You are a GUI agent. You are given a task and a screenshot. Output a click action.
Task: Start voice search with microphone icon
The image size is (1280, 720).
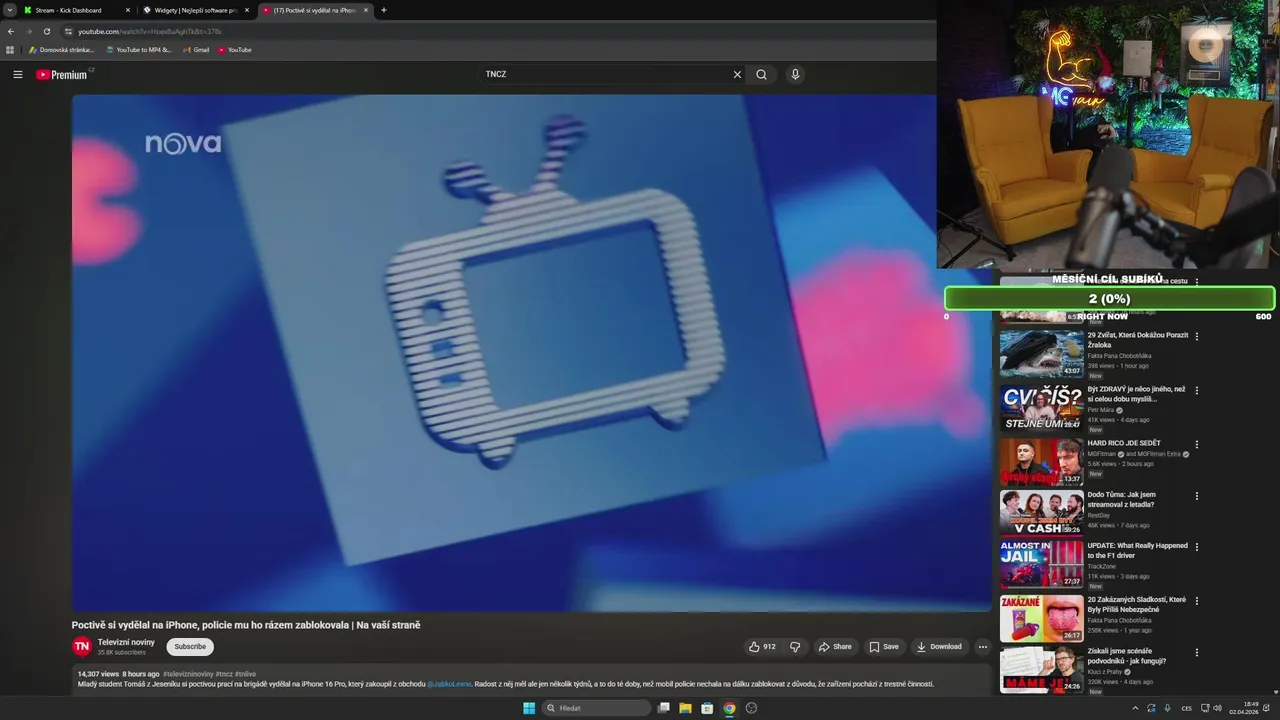pos(795,74)
